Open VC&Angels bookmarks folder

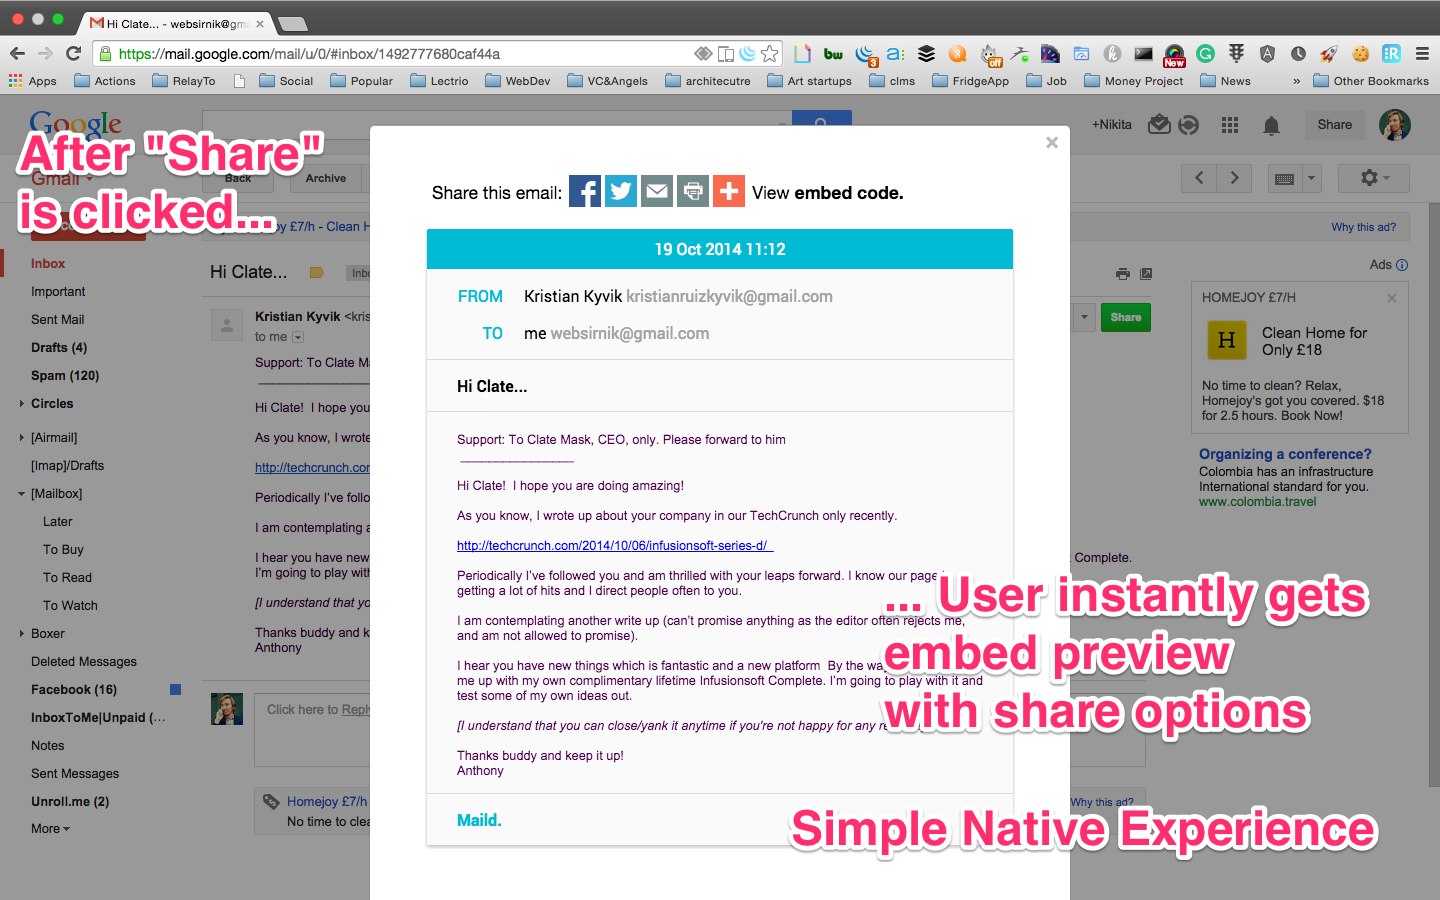pyautogui.click(x=608, y=81)
